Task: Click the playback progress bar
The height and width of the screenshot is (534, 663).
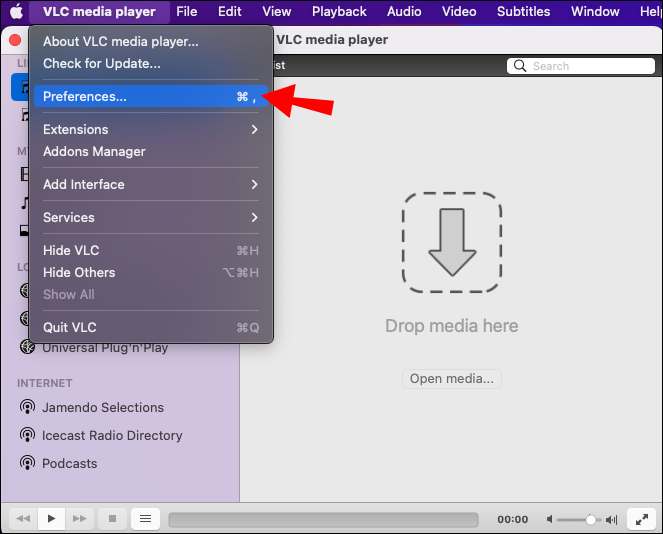Action: pos(323,520)
